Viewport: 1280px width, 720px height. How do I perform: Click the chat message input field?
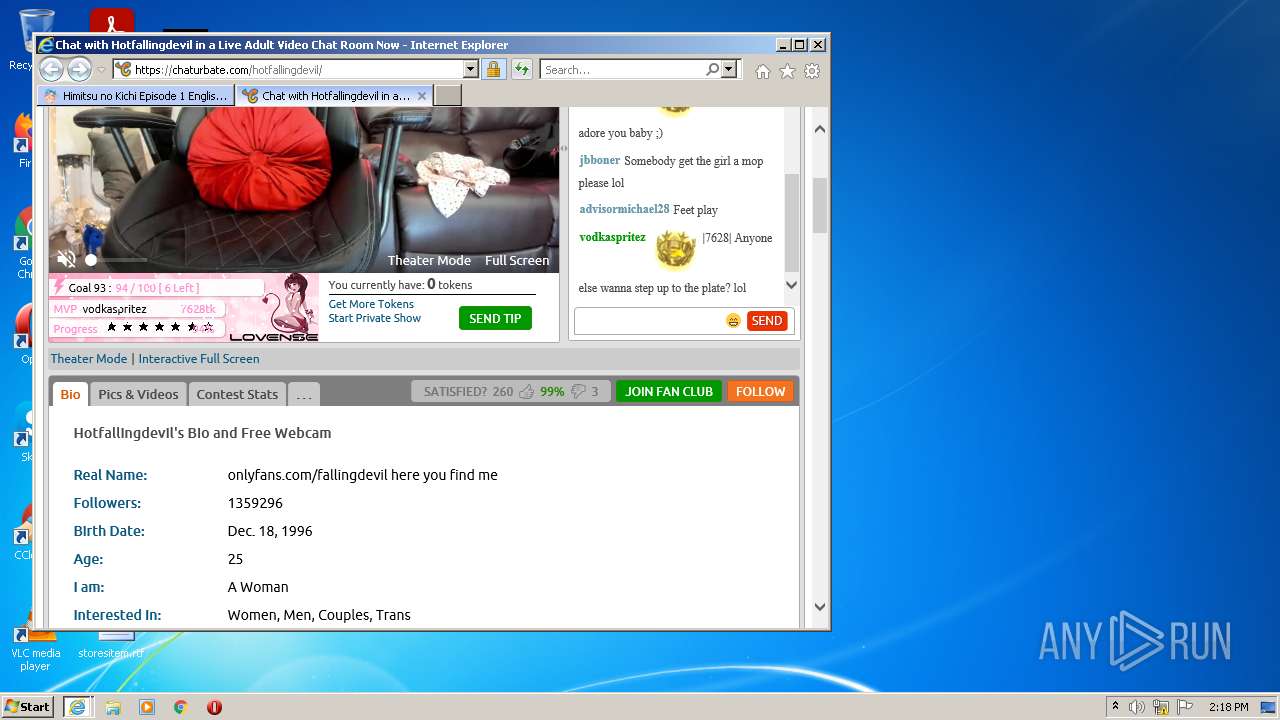click(x=649, y=321)
